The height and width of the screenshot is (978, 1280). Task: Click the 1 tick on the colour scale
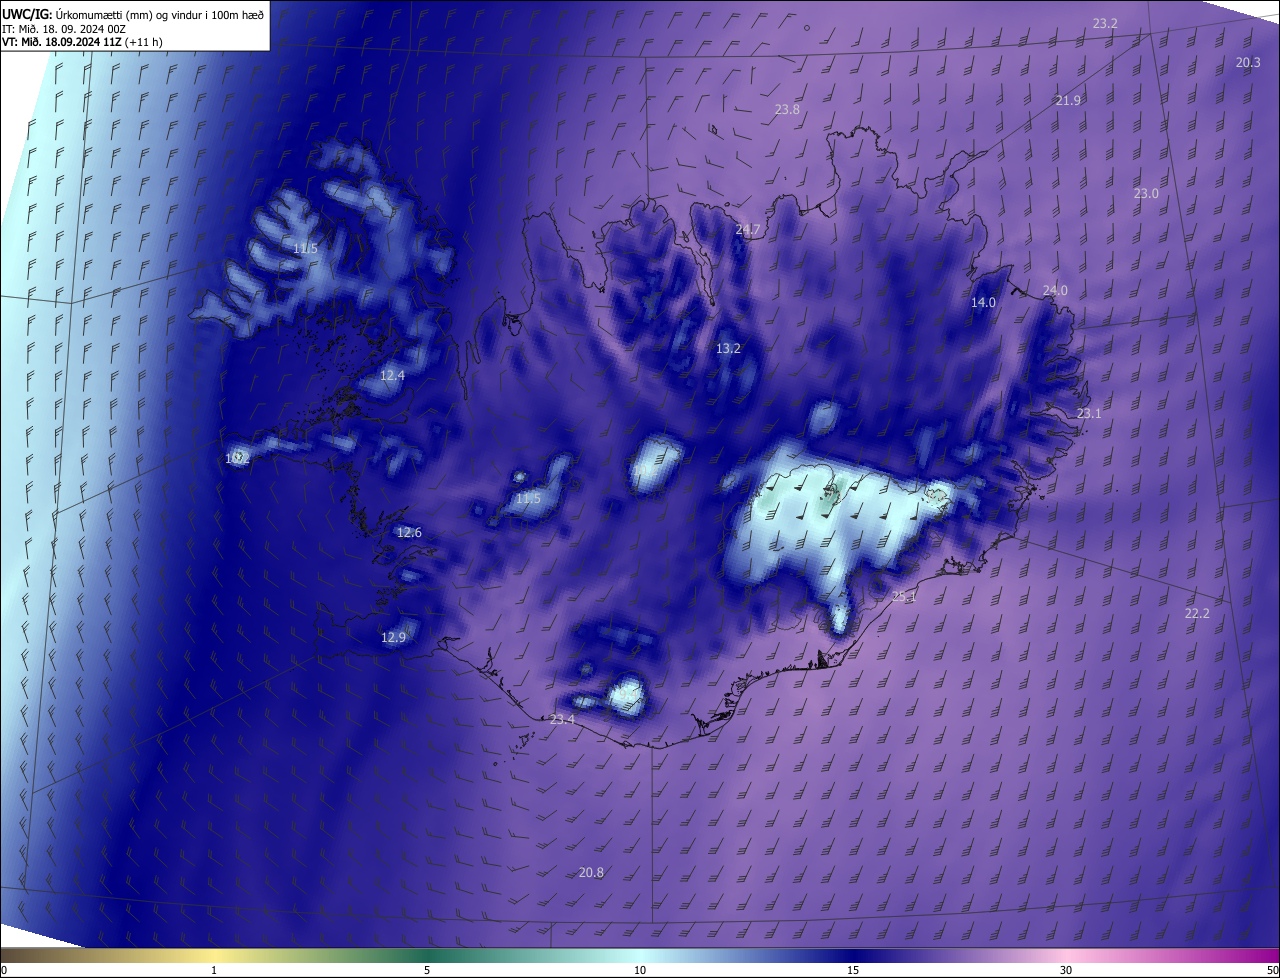point(214,970)
